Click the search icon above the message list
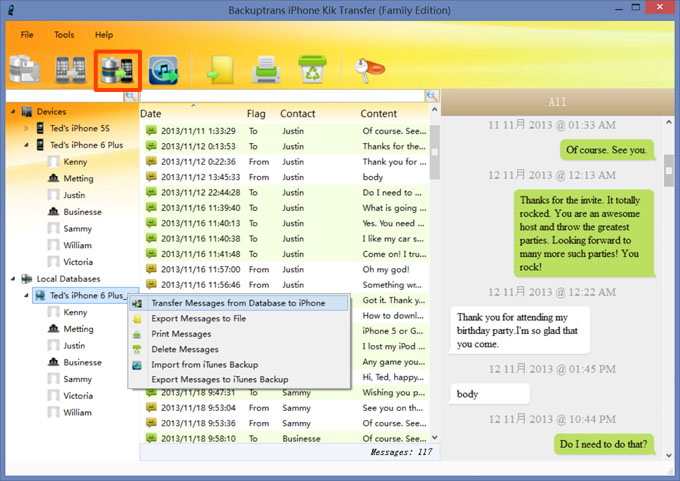Image resolution: width=680 pixels, height=481 pixels. 432,95
